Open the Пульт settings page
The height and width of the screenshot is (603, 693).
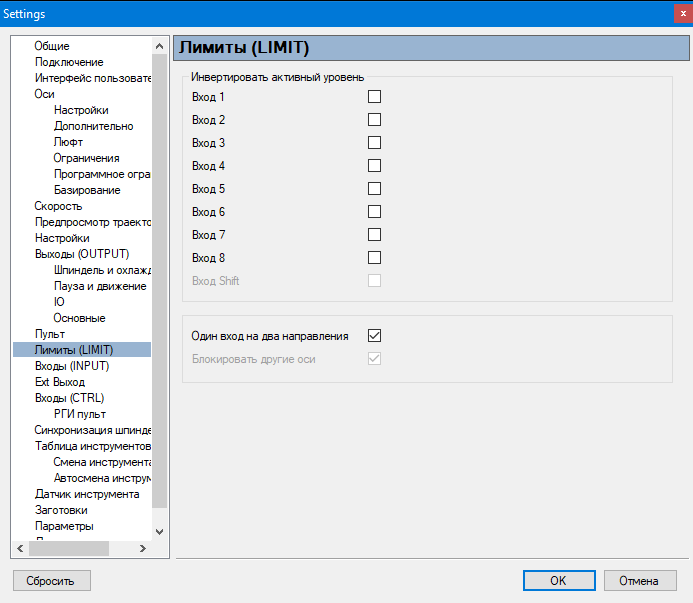pos(50,334)
